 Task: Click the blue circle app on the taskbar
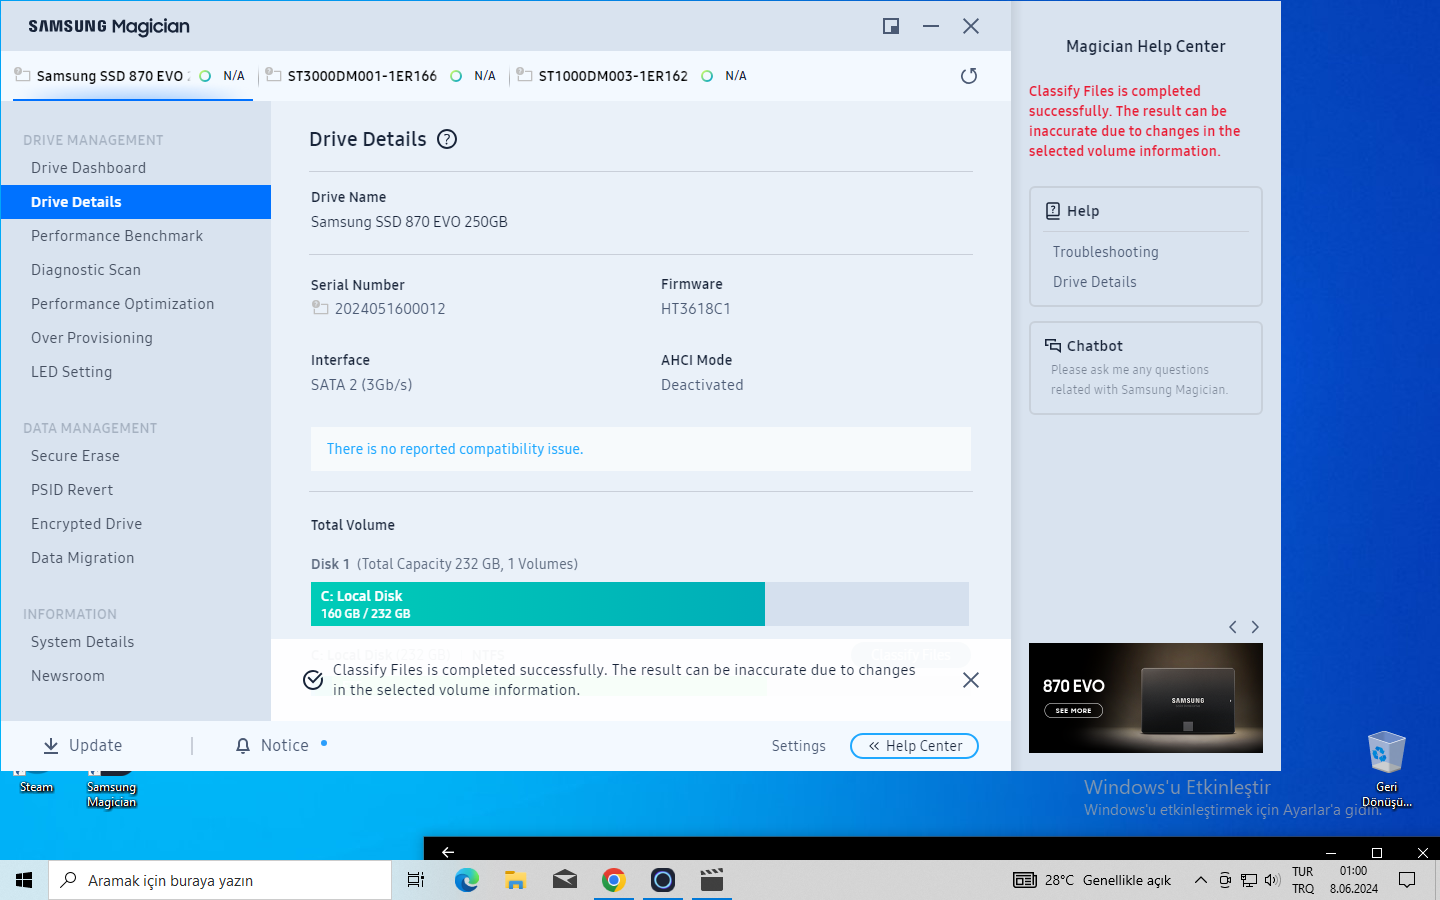[663, 880]
